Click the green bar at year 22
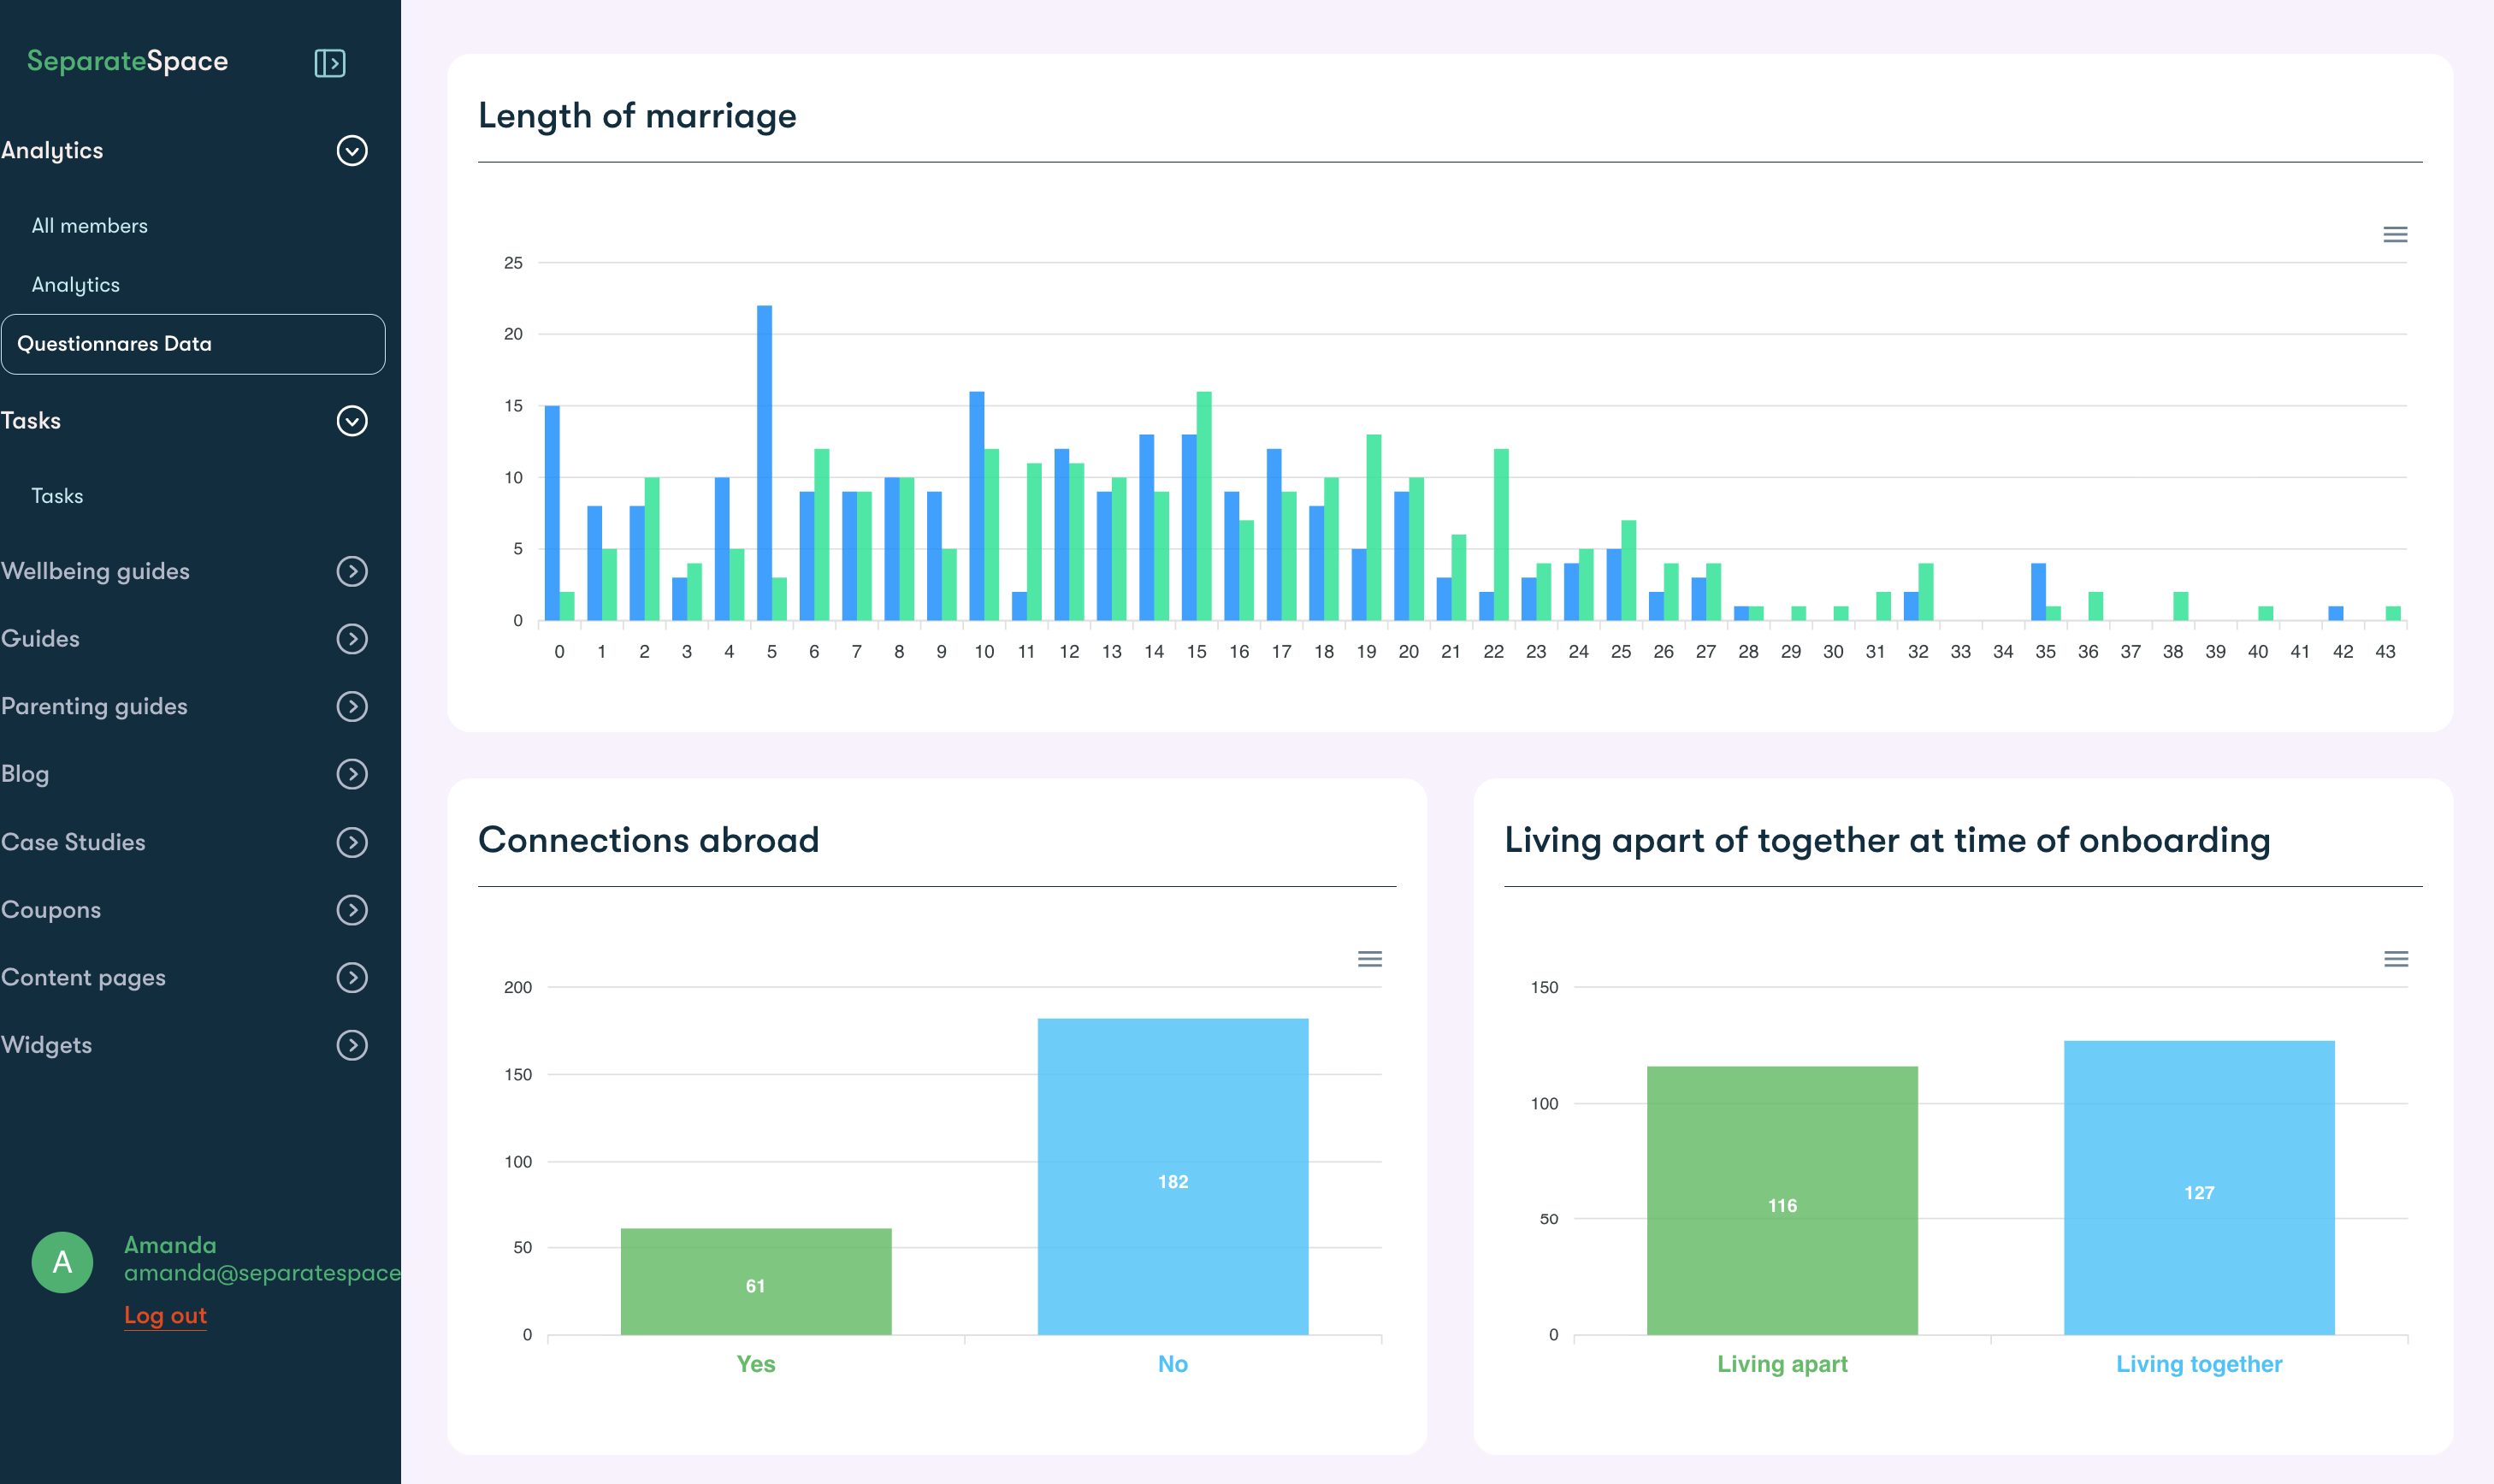The width and height of the screenshot is (2494, 1484). pos(1501,535)
